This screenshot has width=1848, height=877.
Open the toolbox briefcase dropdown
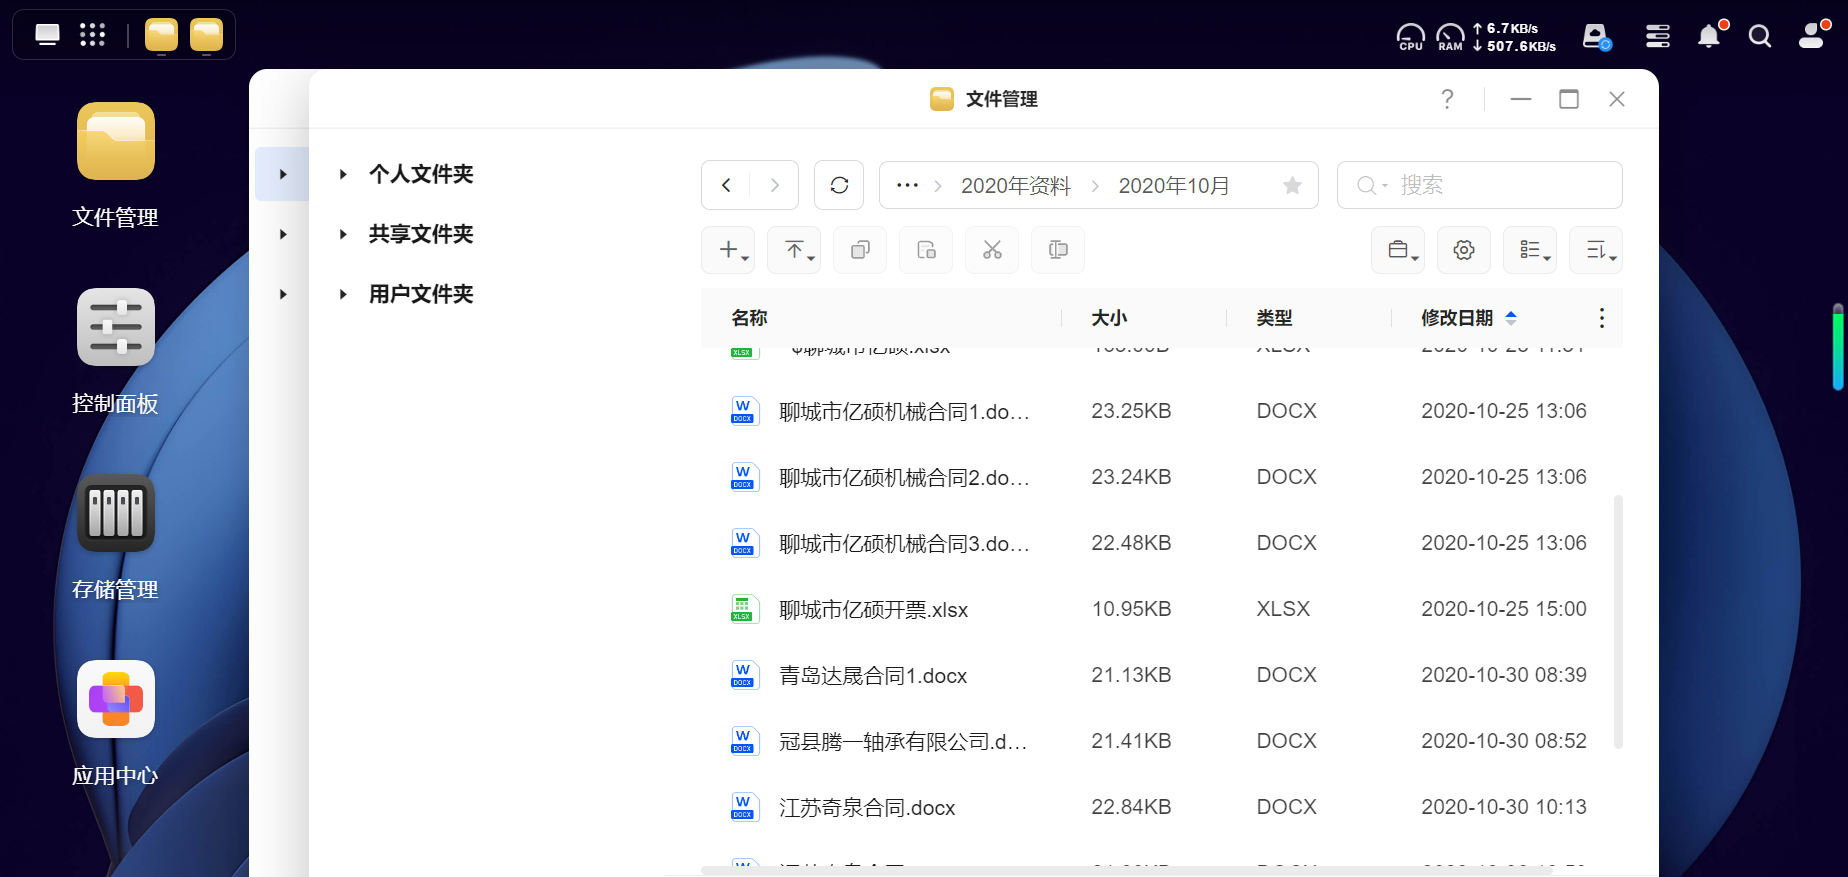(x=1398, y=250)
